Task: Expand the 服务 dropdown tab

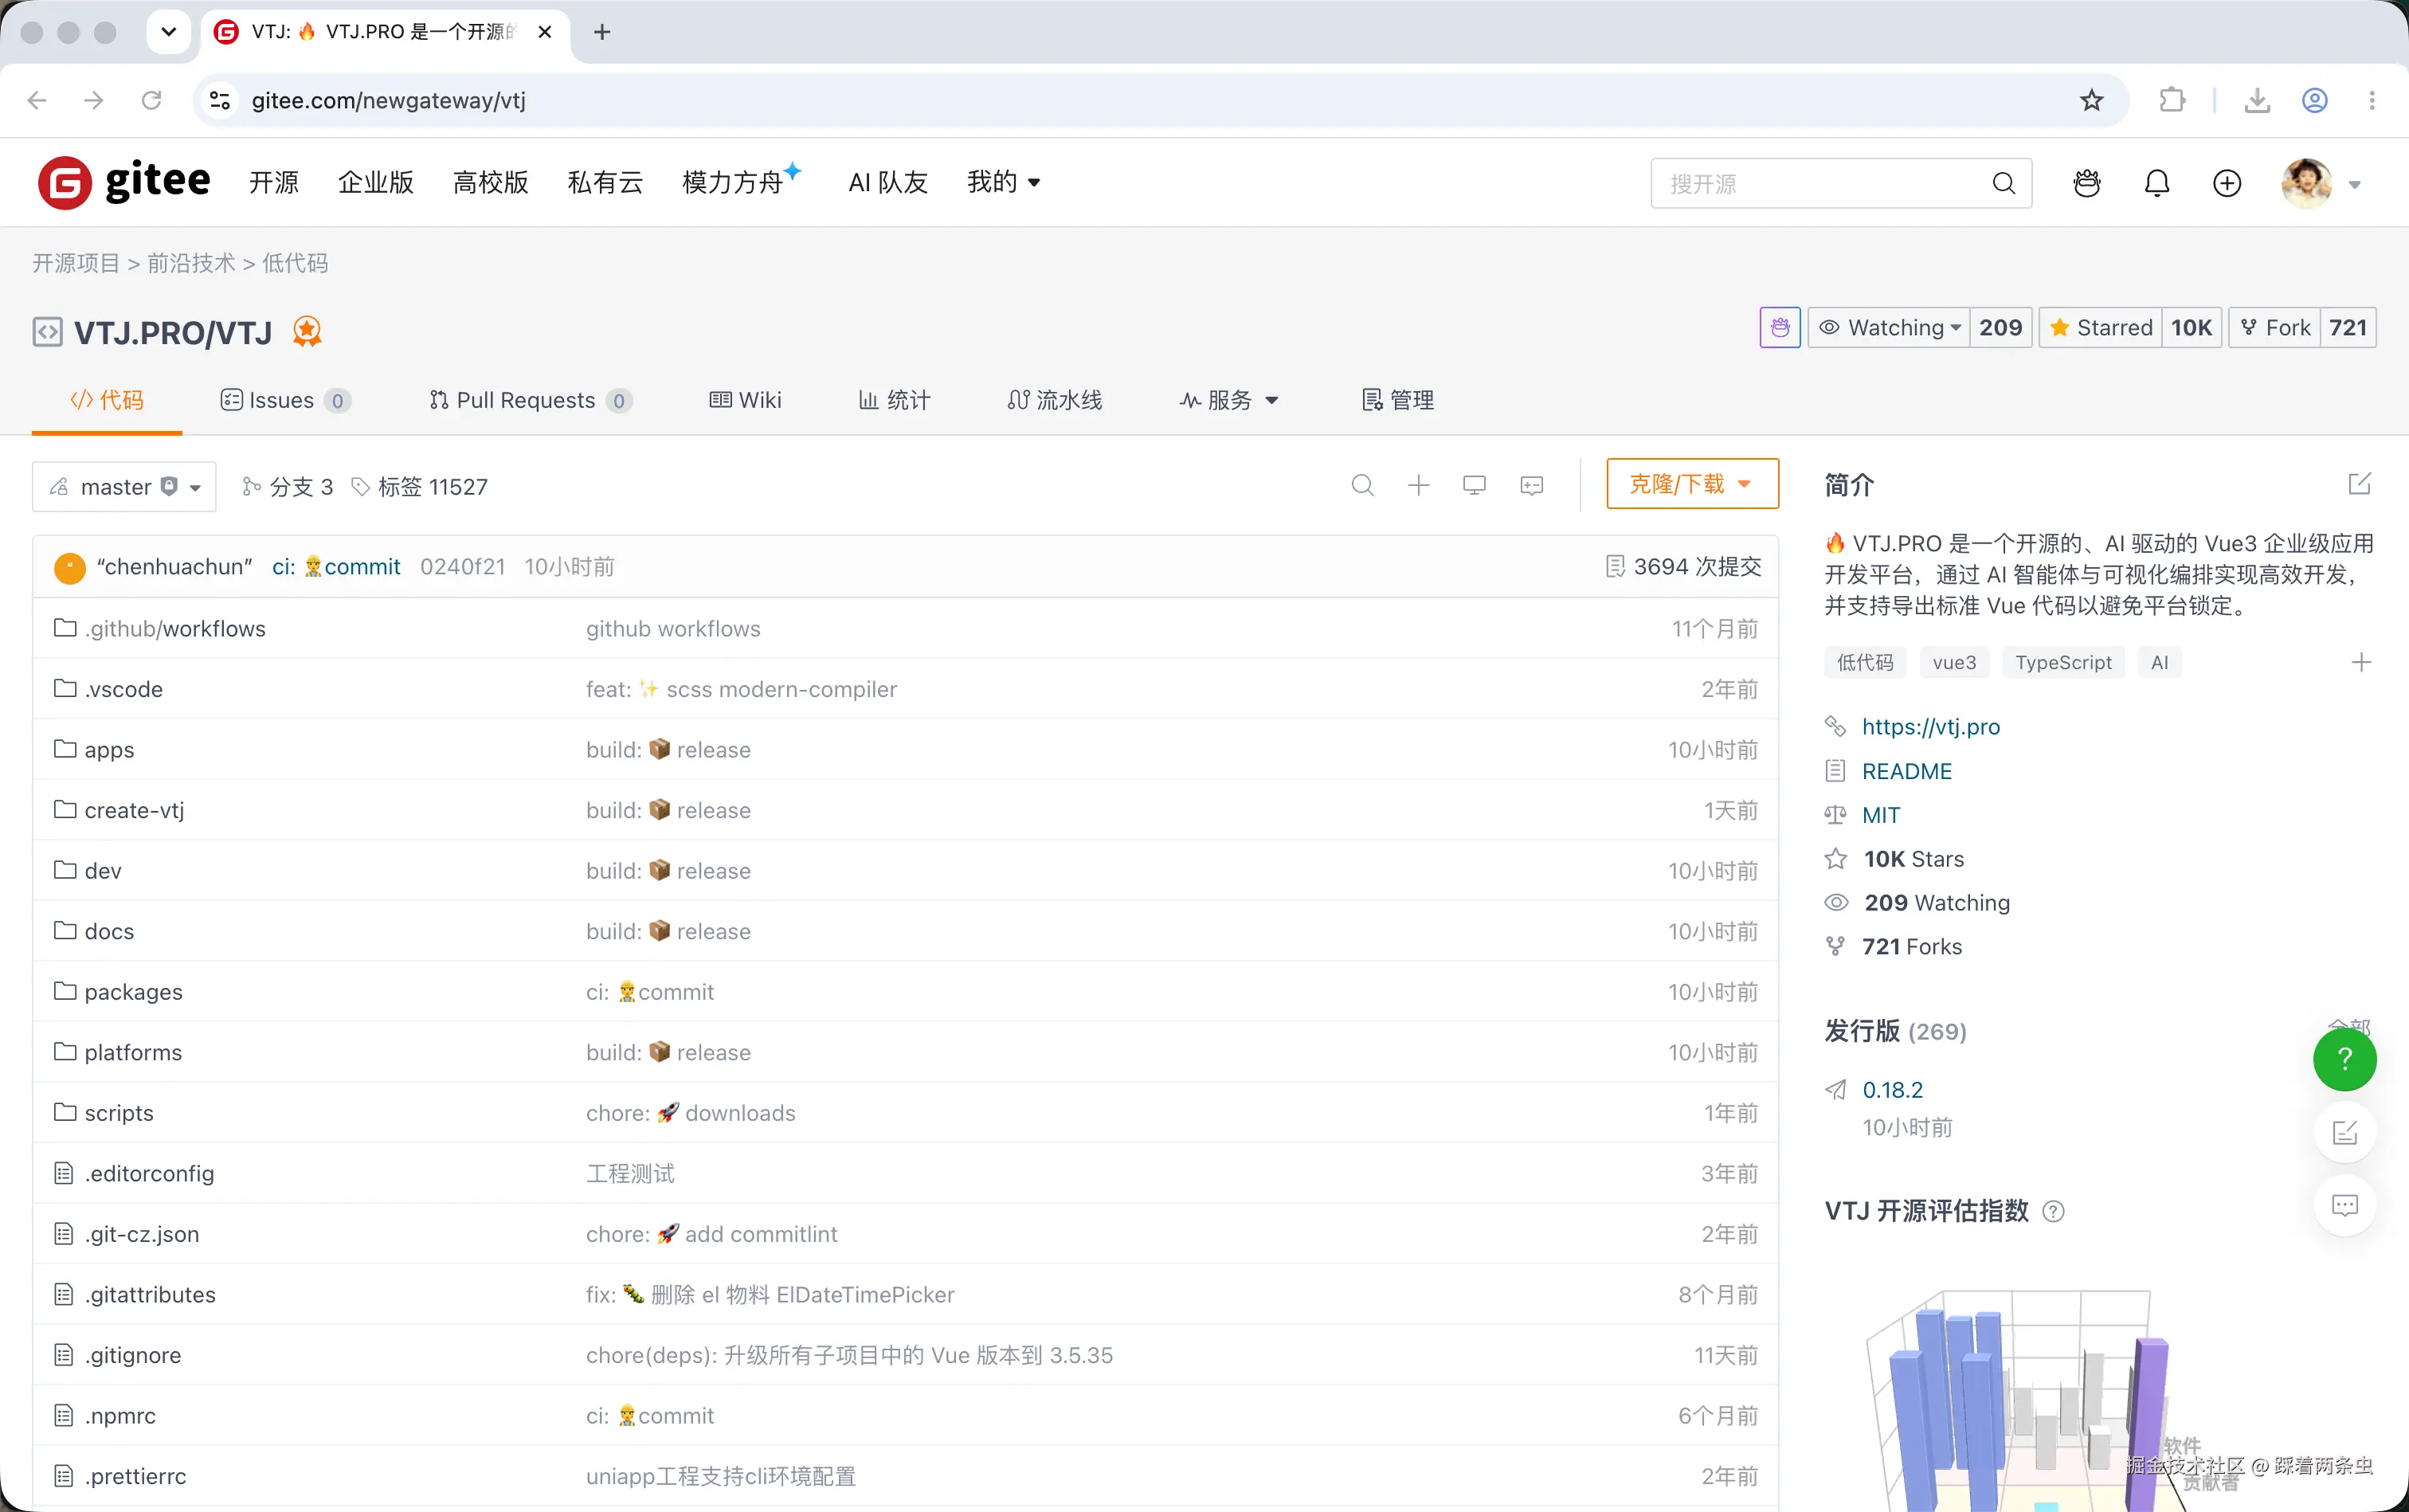Action: pyautogui.click(x=1229, y=400)
